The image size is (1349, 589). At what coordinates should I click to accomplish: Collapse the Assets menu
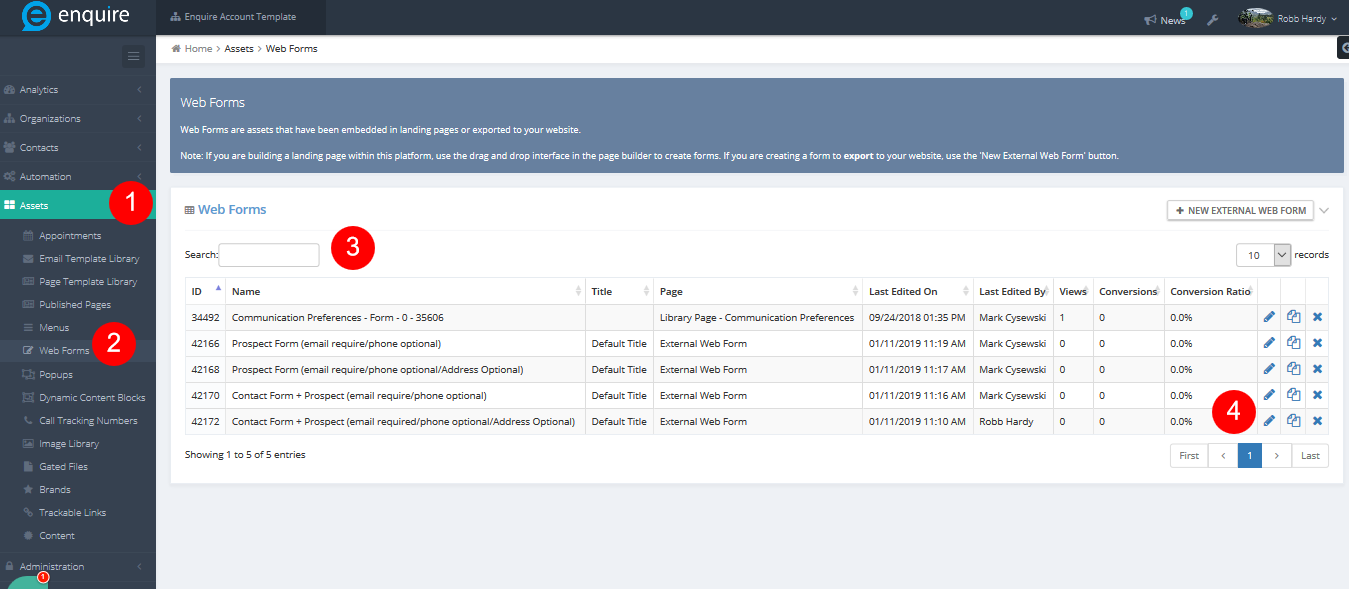coord(78,205)
